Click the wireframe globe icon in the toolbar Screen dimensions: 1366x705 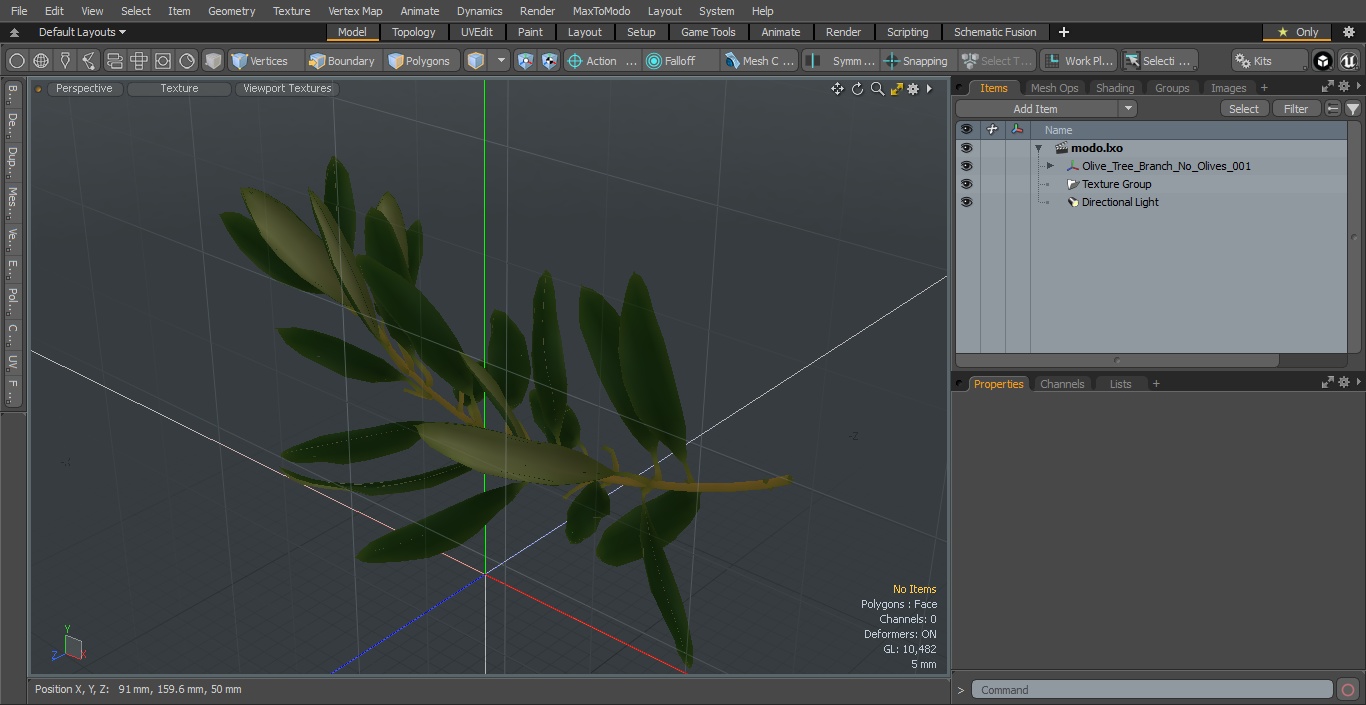click(41, 61)
